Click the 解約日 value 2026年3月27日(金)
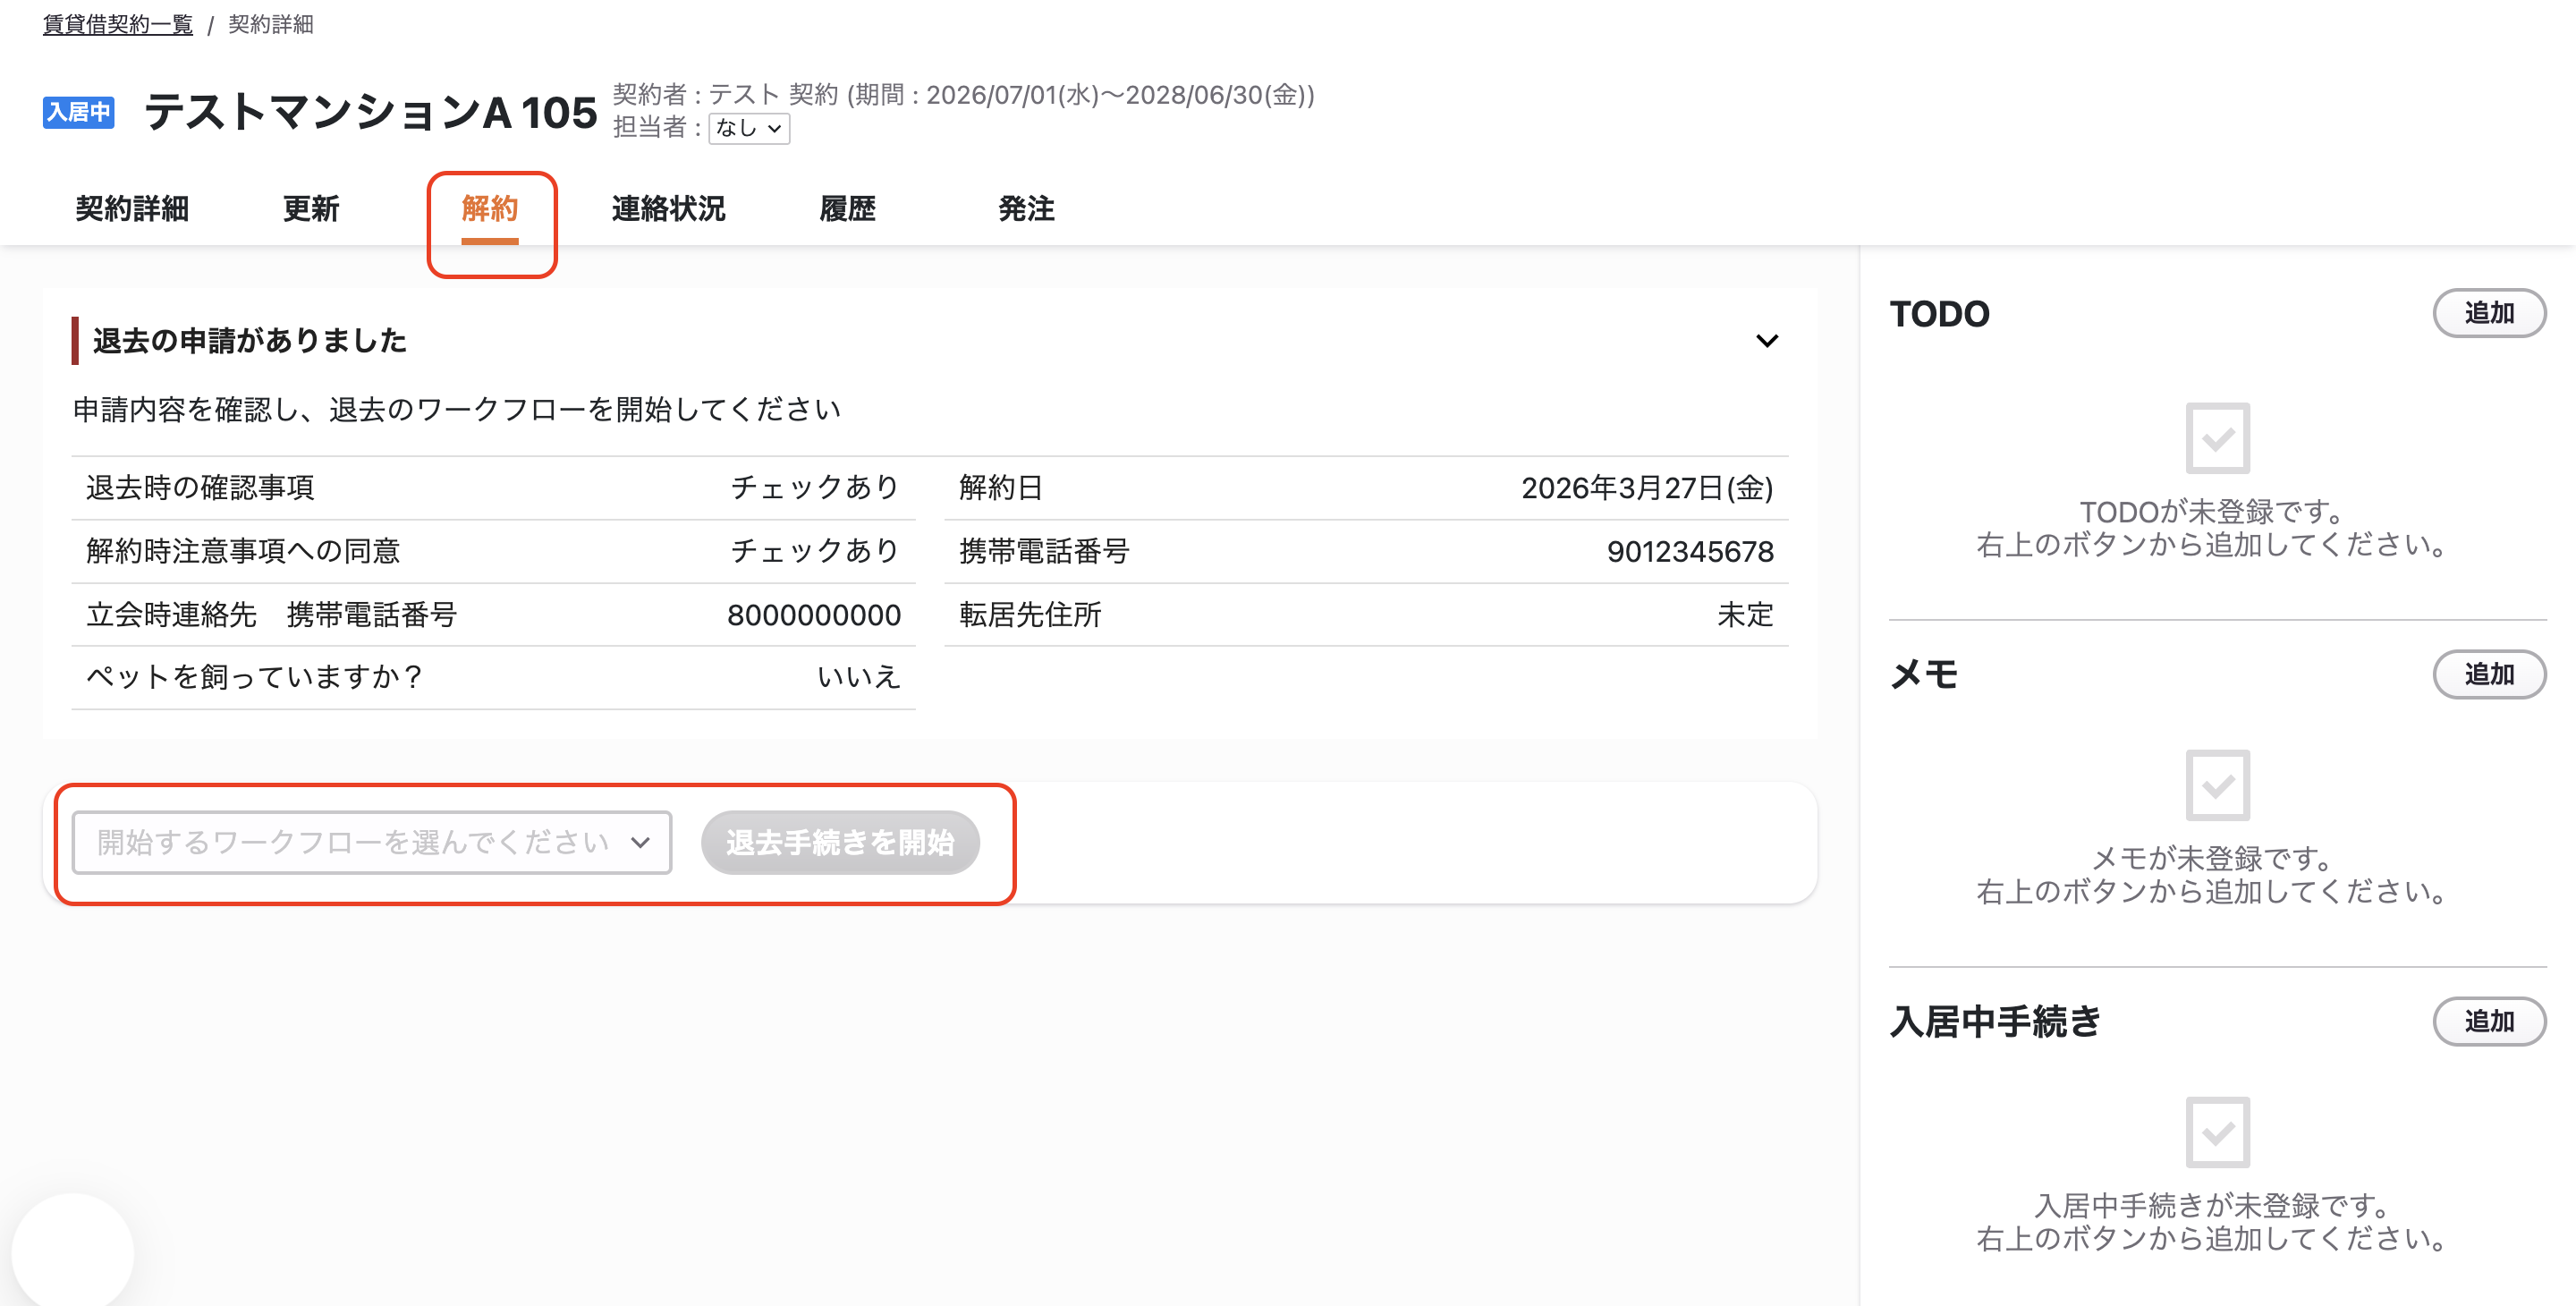 point(1647,488)
